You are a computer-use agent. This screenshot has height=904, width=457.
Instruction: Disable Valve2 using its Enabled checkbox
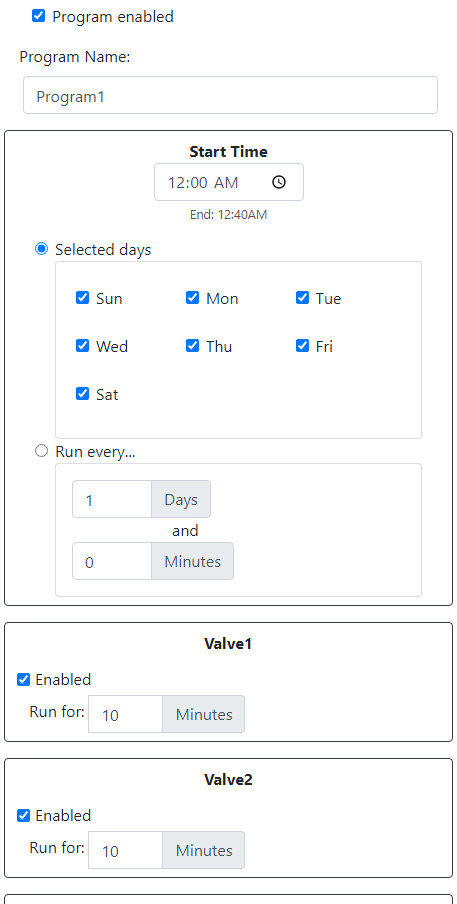pos(24,816)
